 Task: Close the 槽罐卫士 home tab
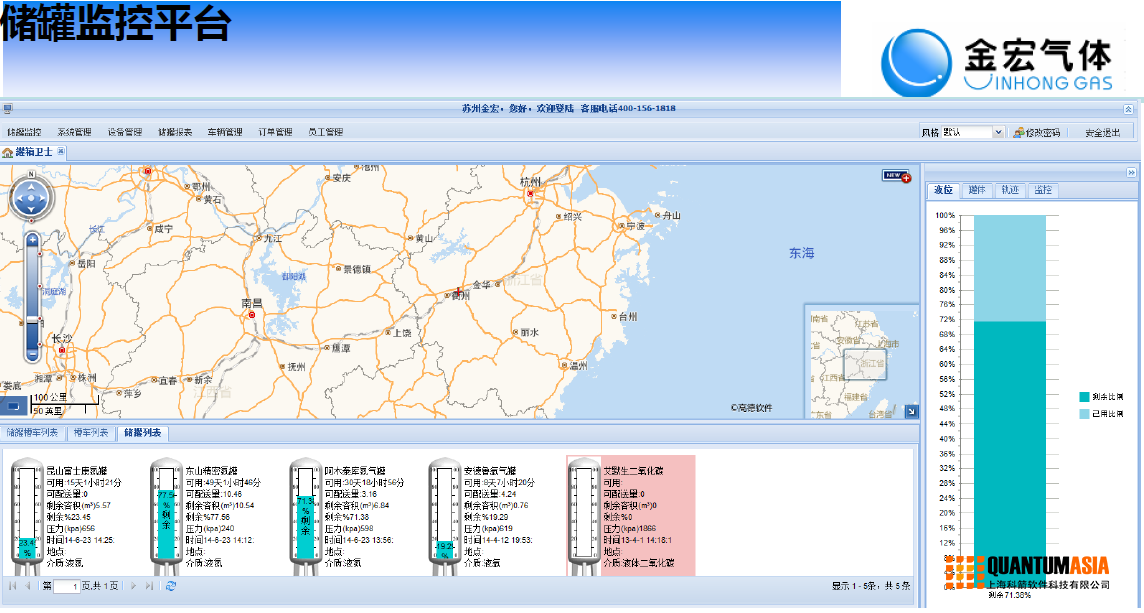(x=61, y=151)
